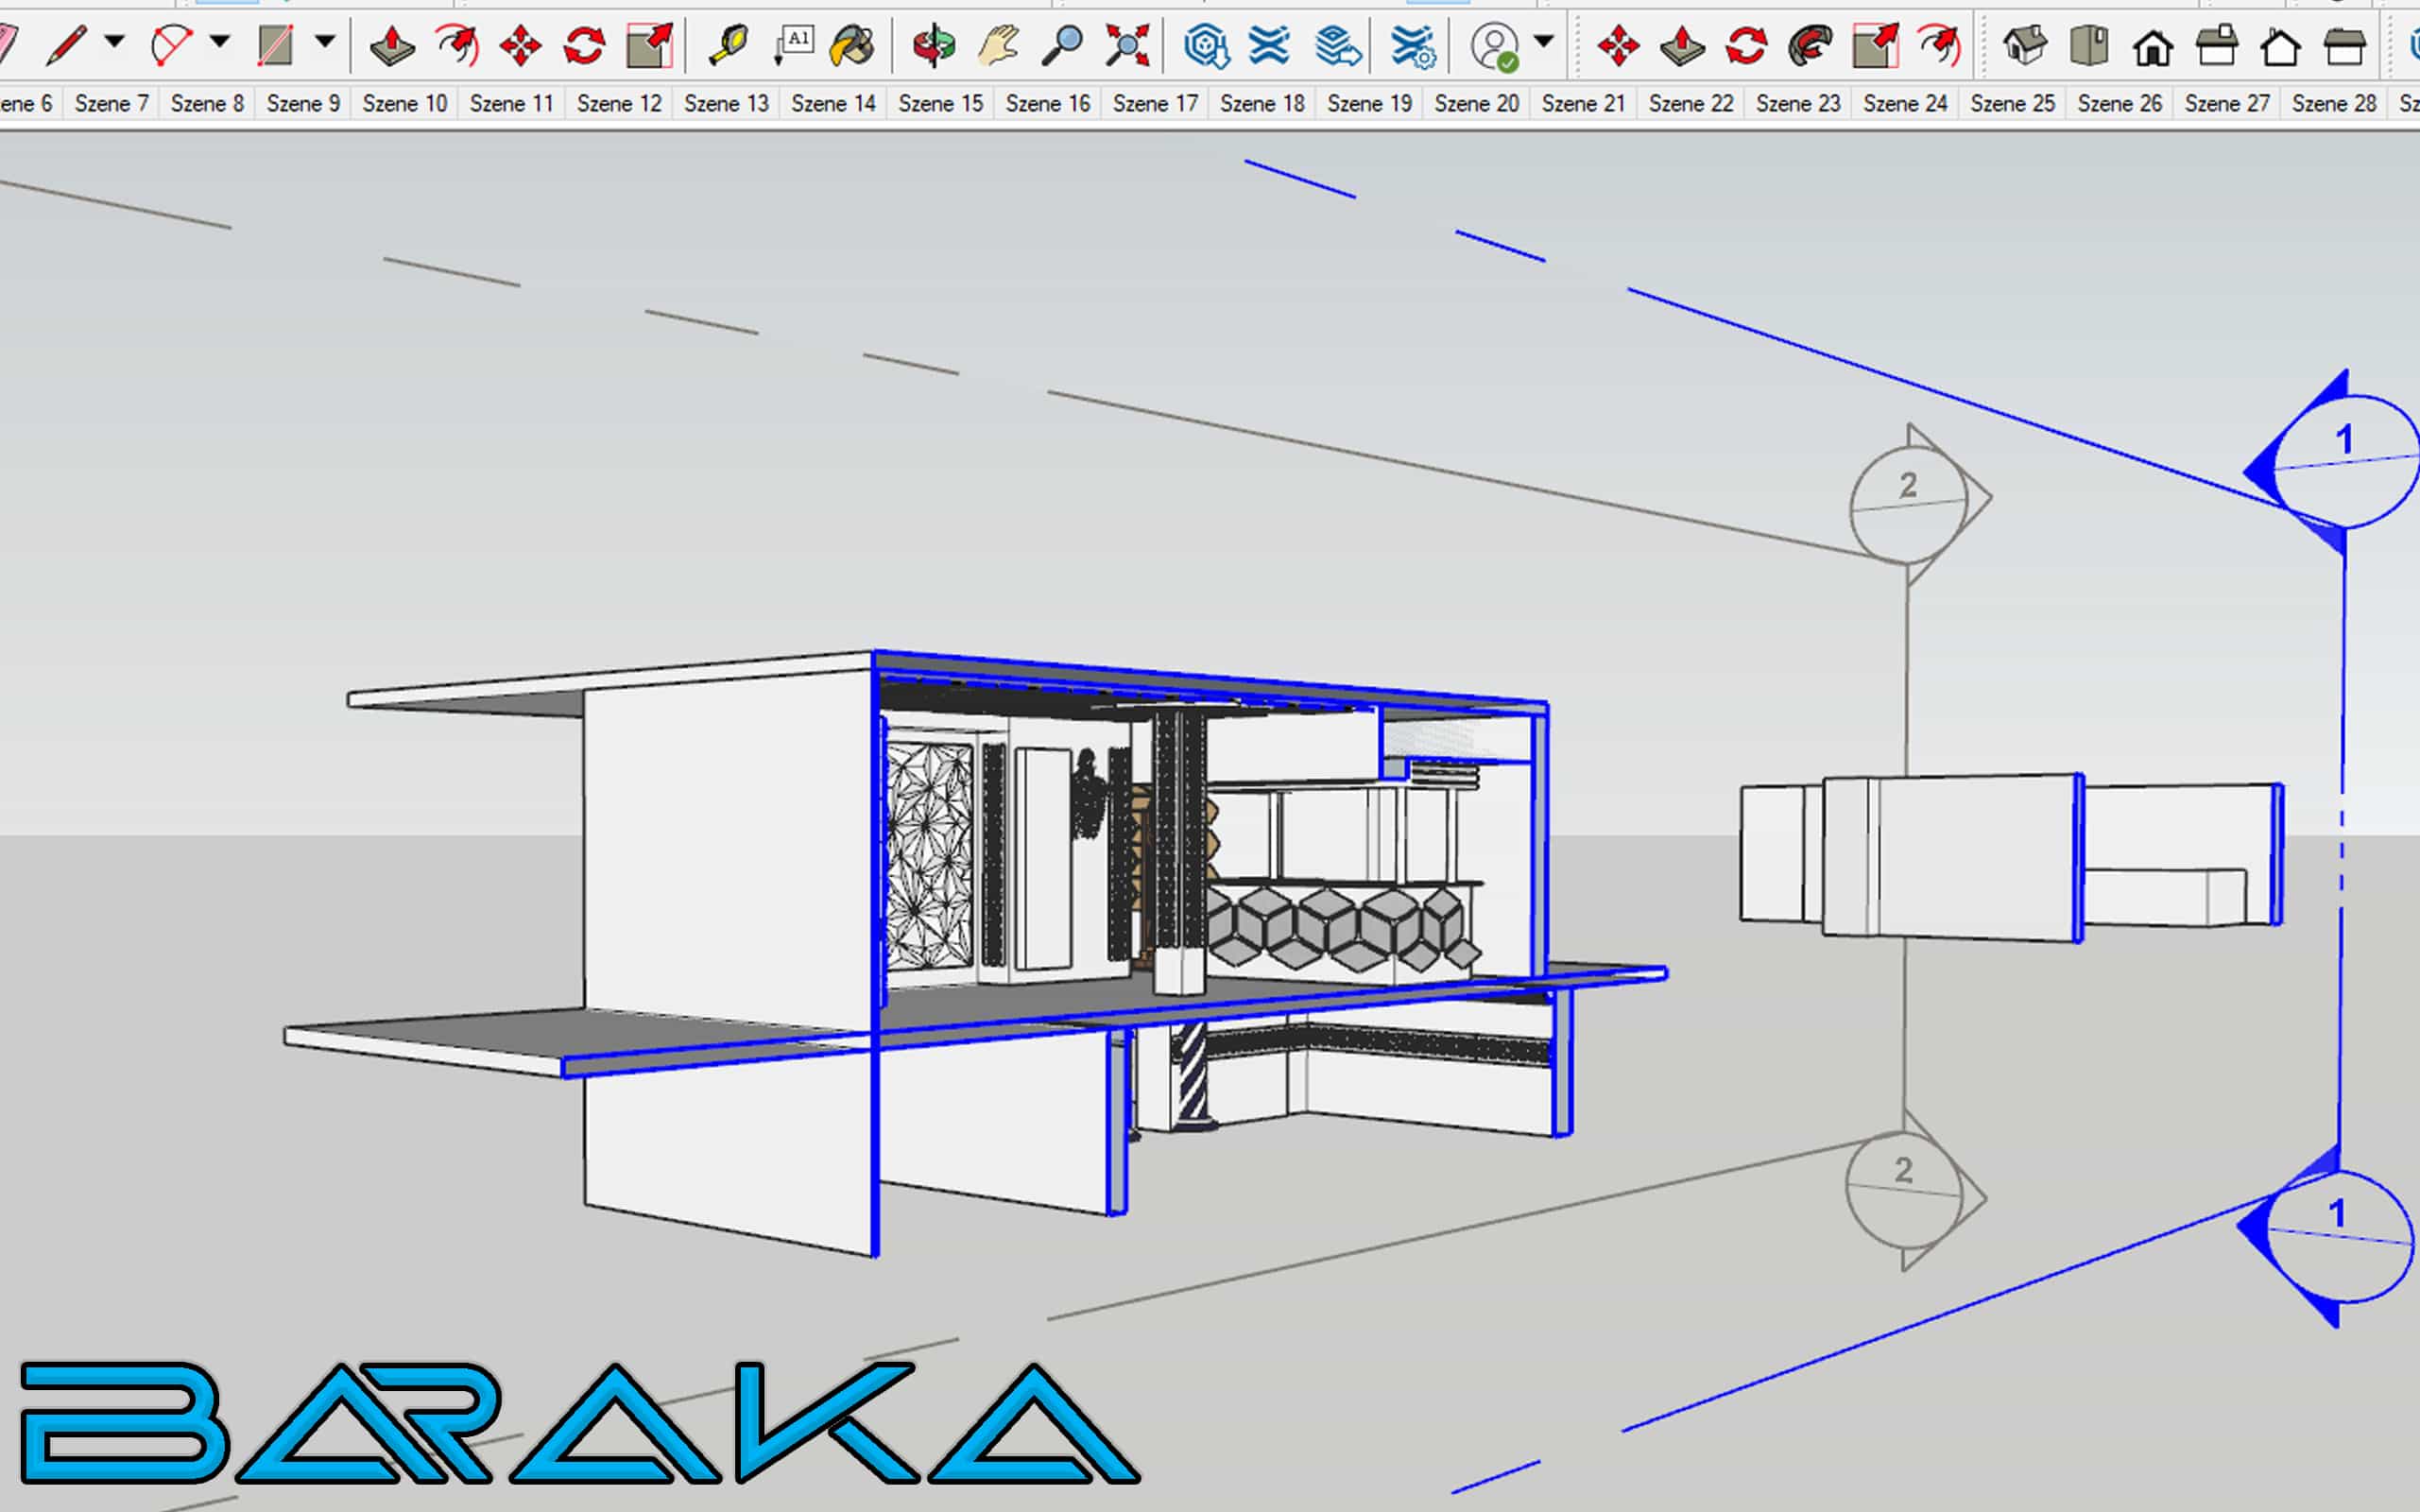Open the Arc tool dropdown arrow
Viewport: 2420px width, 1512px height.
(220, 42)
